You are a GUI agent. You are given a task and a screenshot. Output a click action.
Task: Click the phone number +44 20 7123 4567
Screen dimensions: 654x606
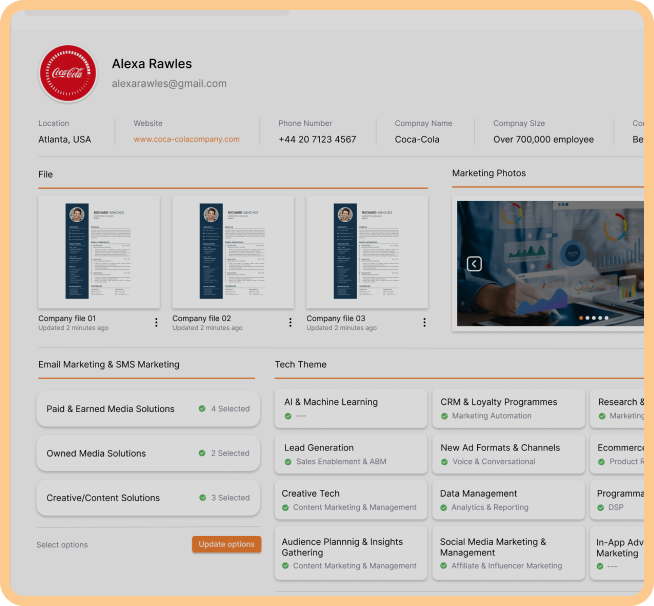pyautogui.click(x=317, y=139)
